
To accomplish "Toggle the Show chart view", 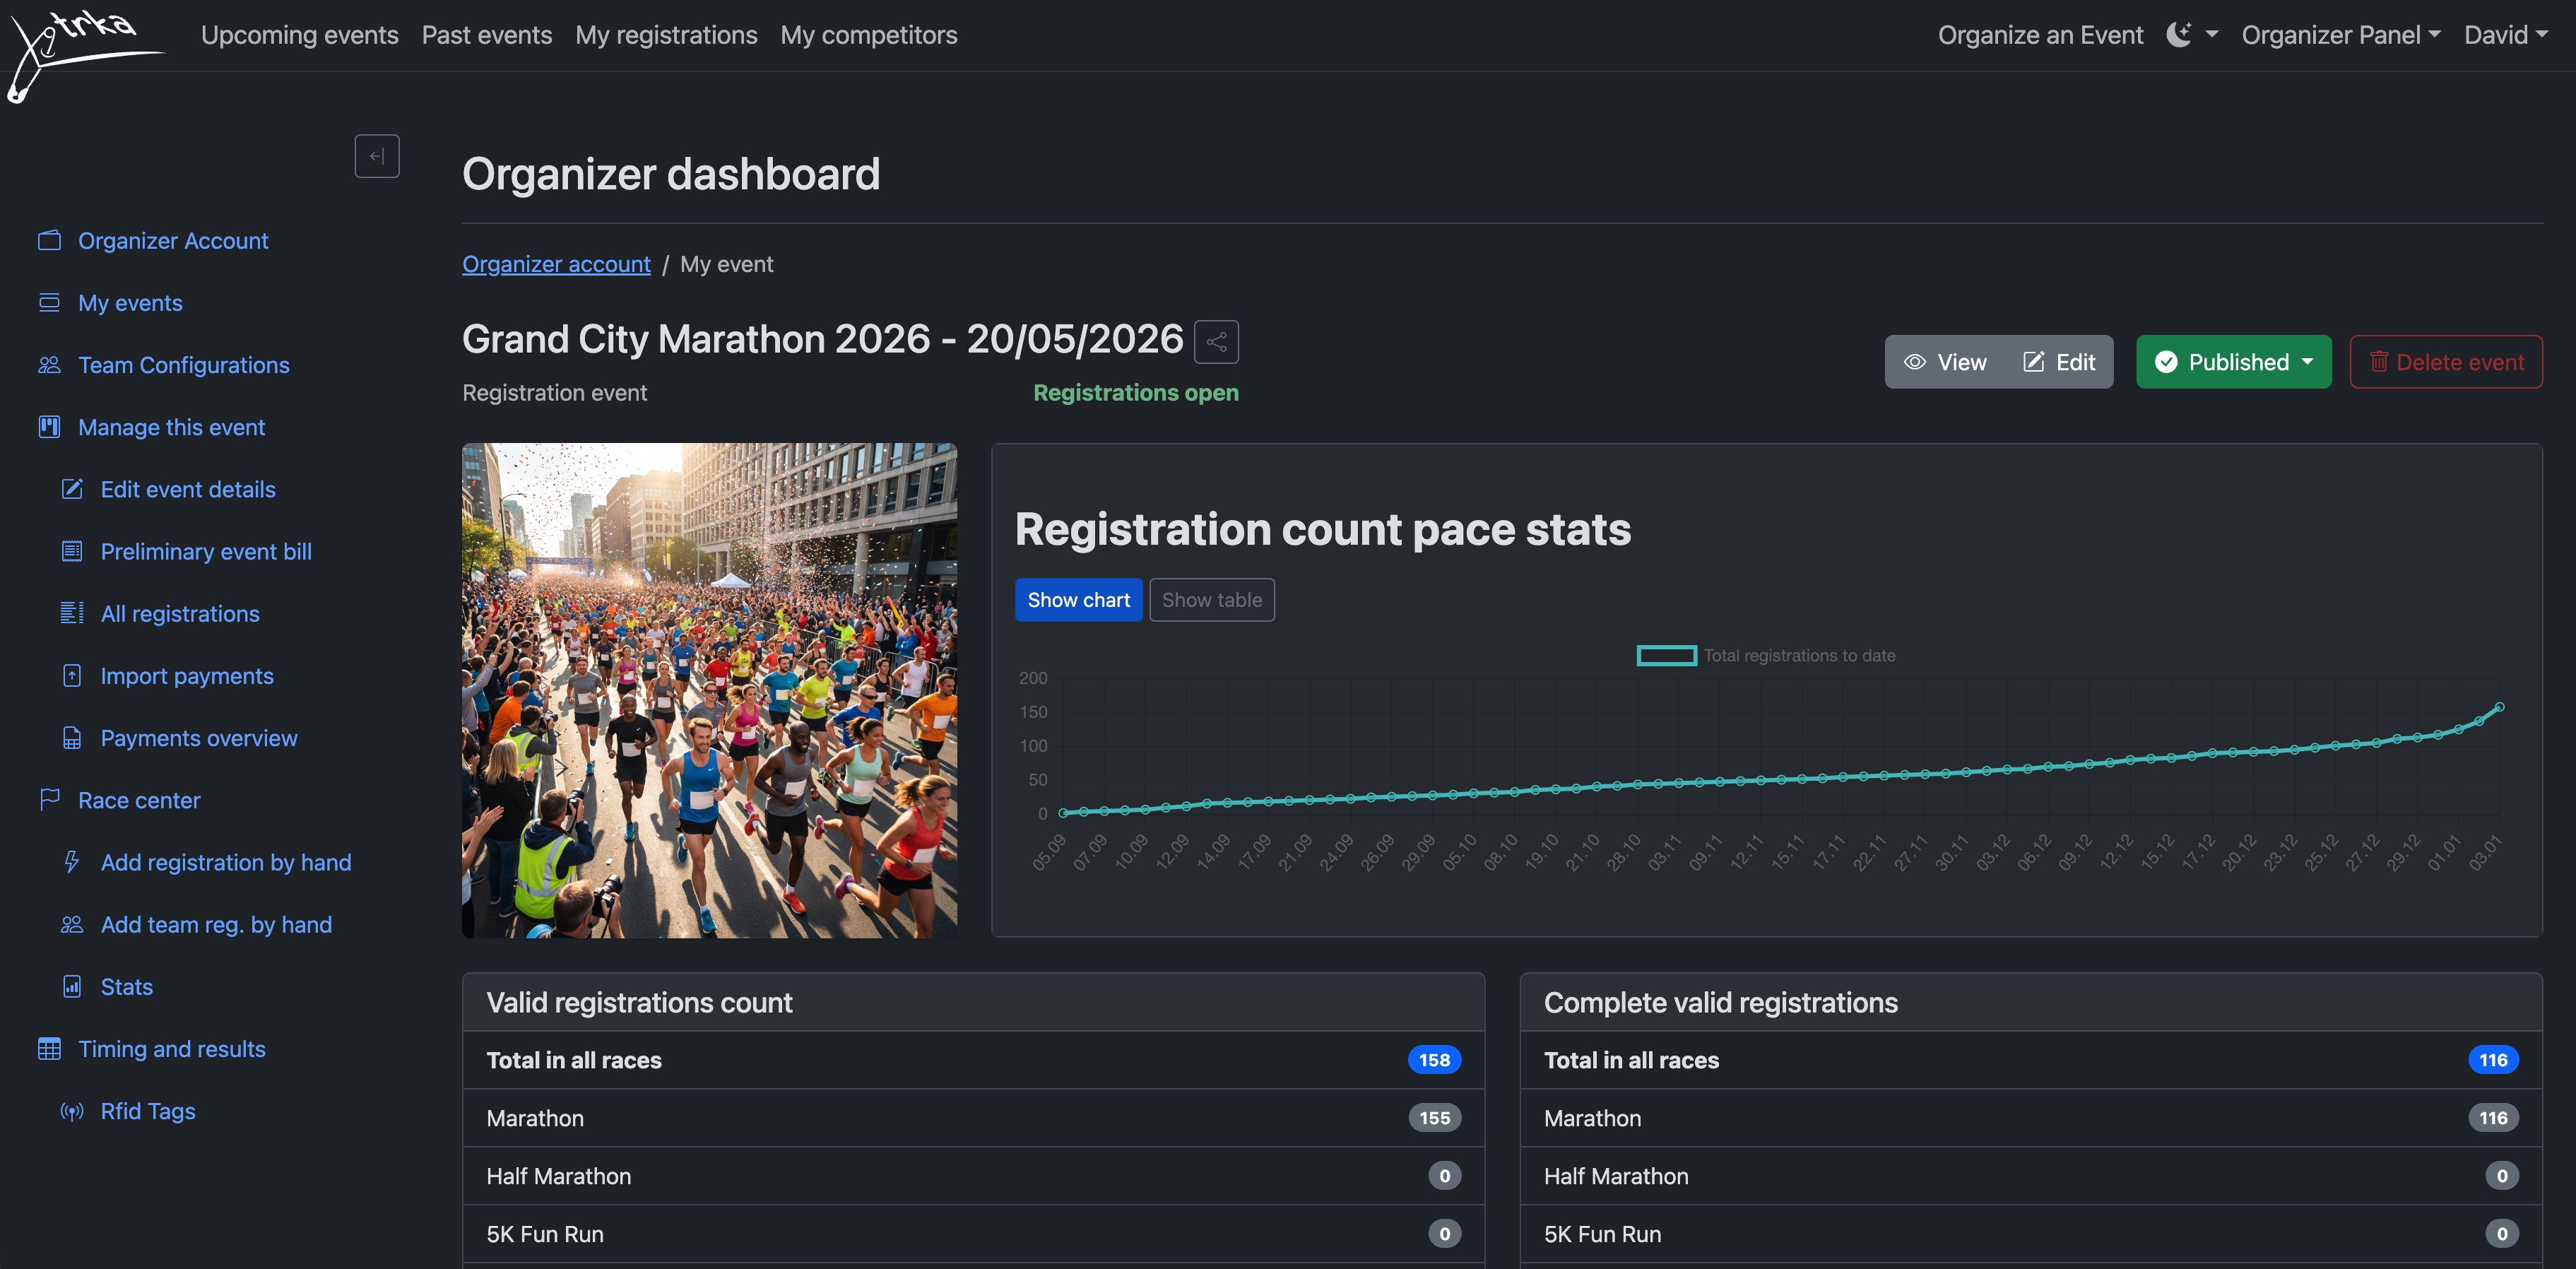I will click(x=1079, y=599).
